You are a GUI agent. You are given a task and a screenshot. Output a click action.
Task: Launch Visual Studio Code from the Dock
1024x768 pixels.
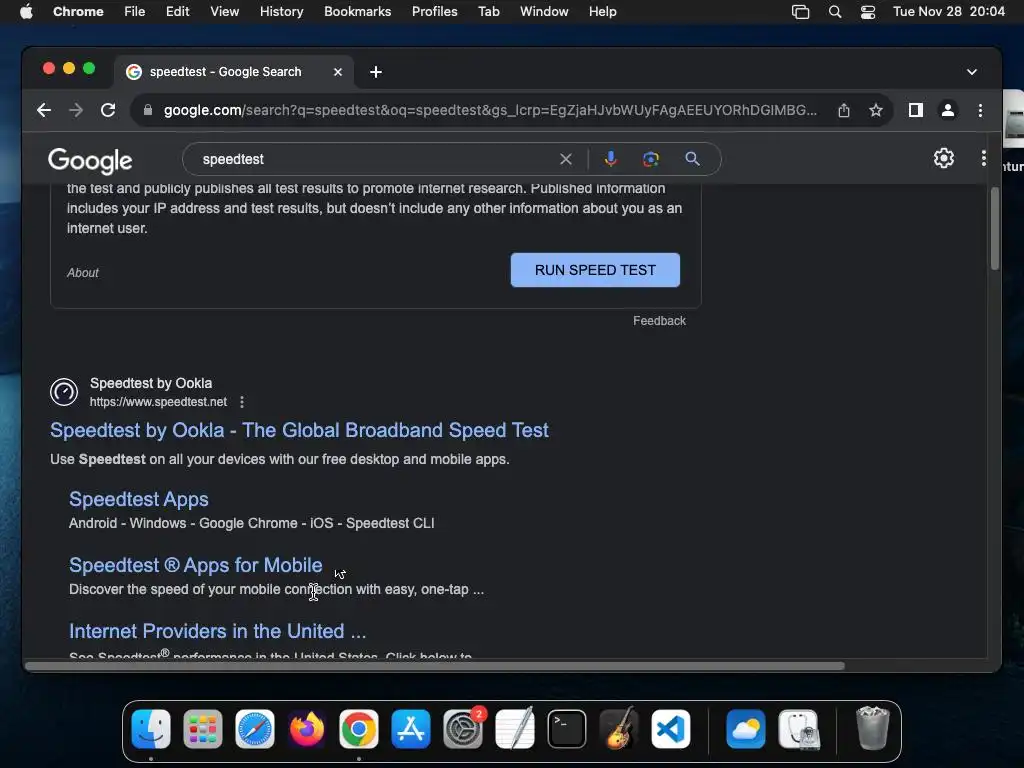point(671,729)
